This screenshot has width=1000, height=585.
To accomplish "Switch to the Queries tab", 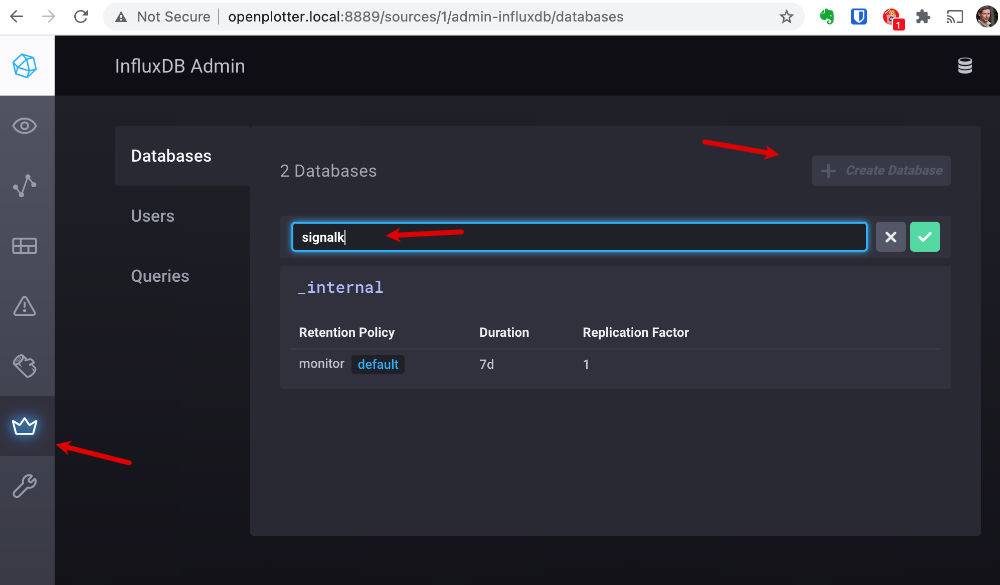I will coord(160,276).
